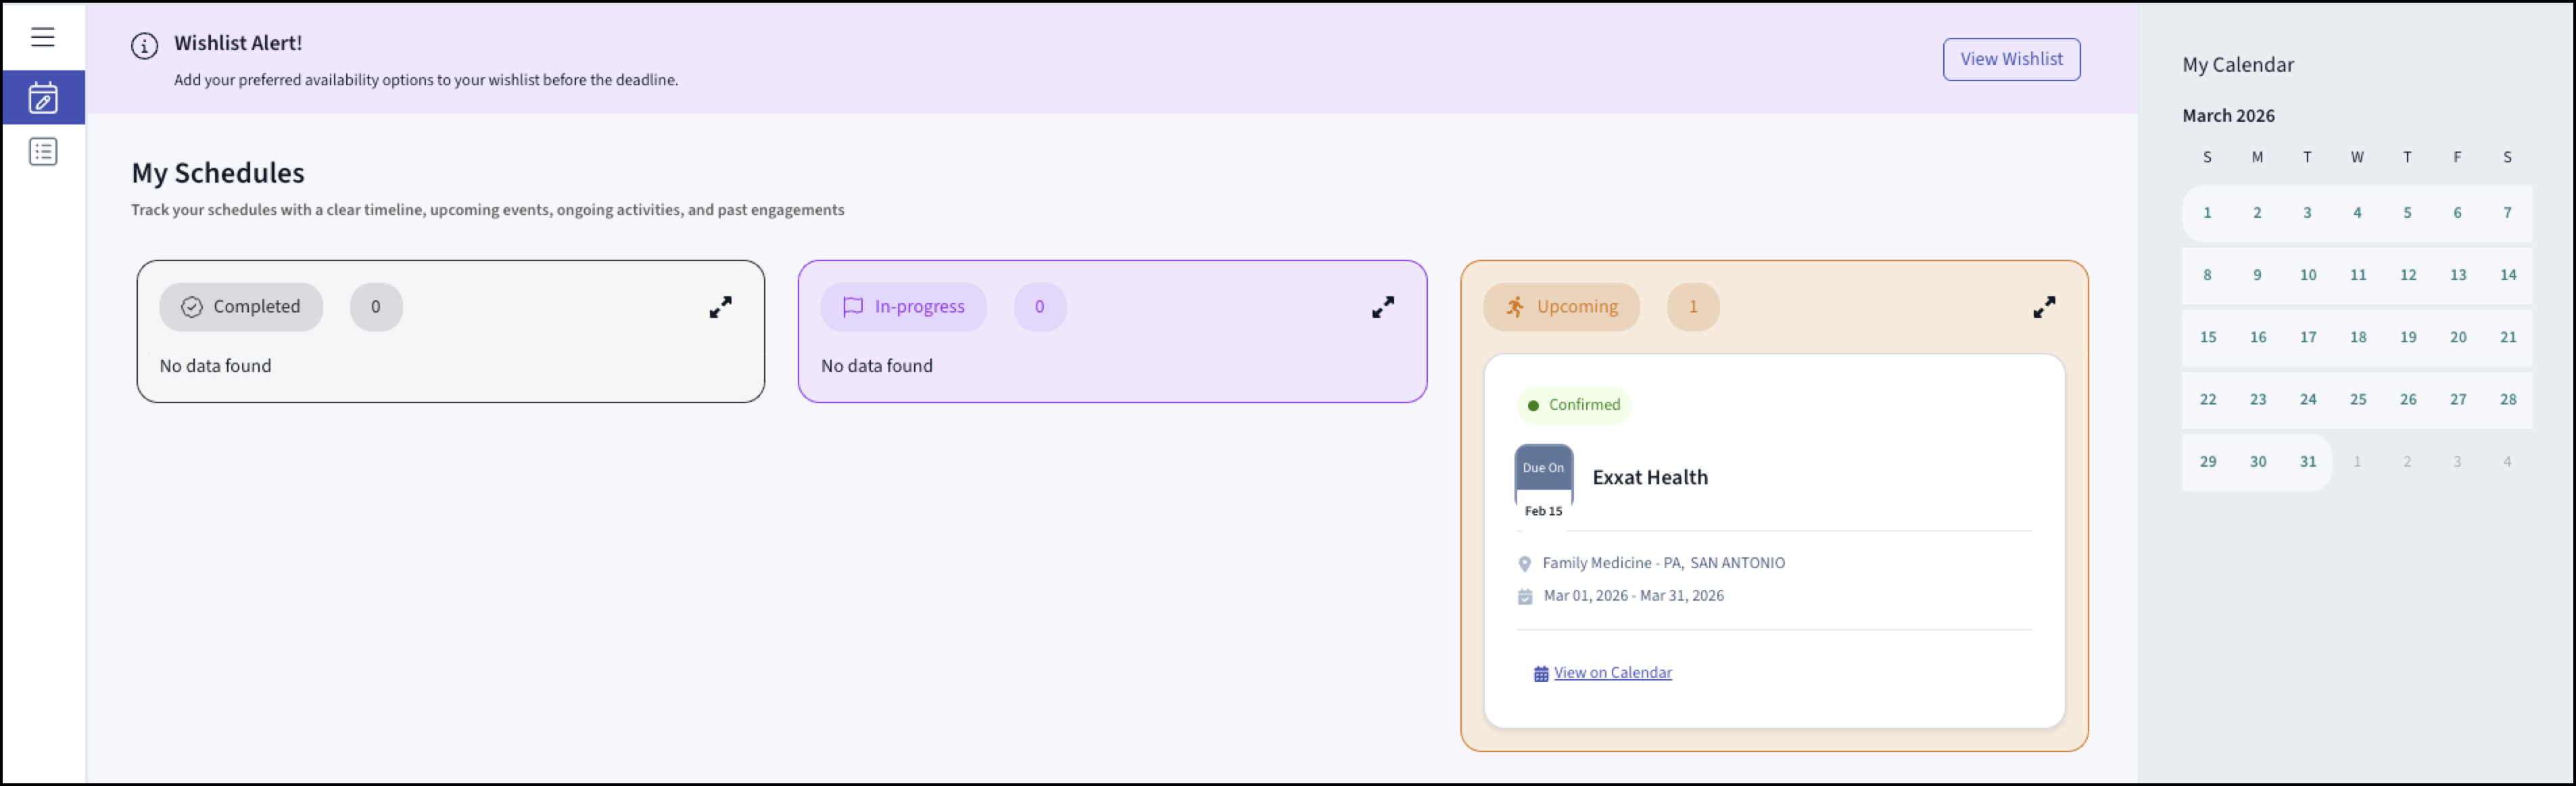This screenshot has width=2576, height=786.
Task: Select the schedule calendar sidebar icon
Action: pos(43,97)
